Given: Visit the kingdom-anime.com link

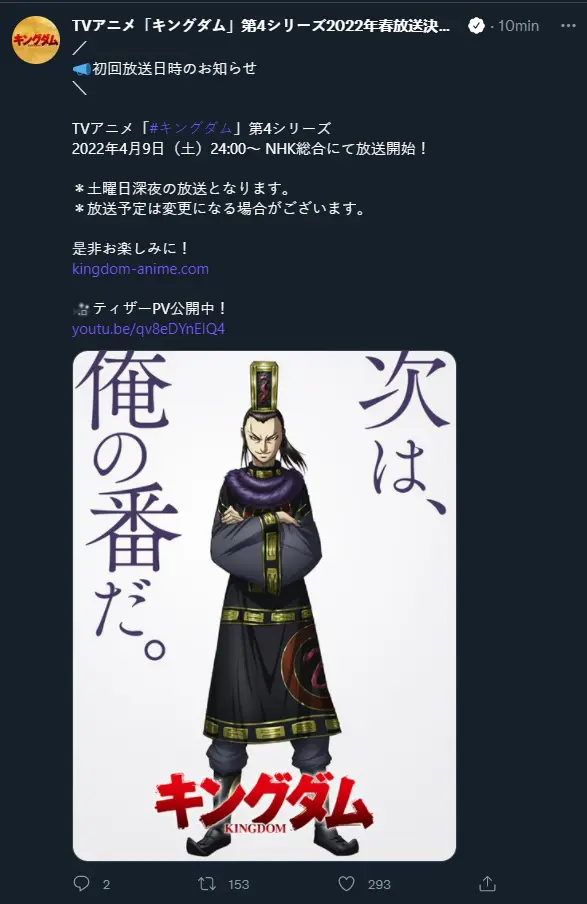Looking at the screenshot, I should coord(140,269).
